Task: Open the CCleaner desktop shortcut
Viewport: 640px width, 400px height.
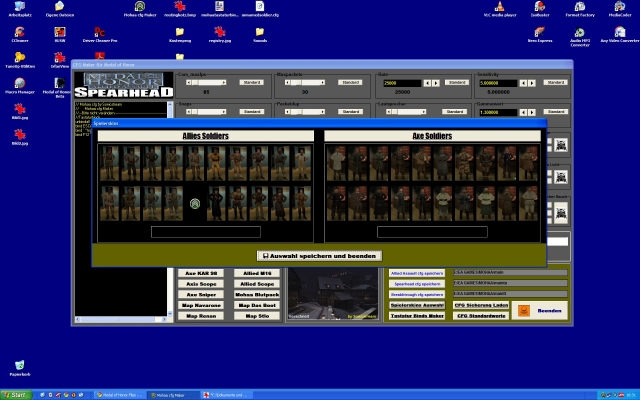Action: 20,35
